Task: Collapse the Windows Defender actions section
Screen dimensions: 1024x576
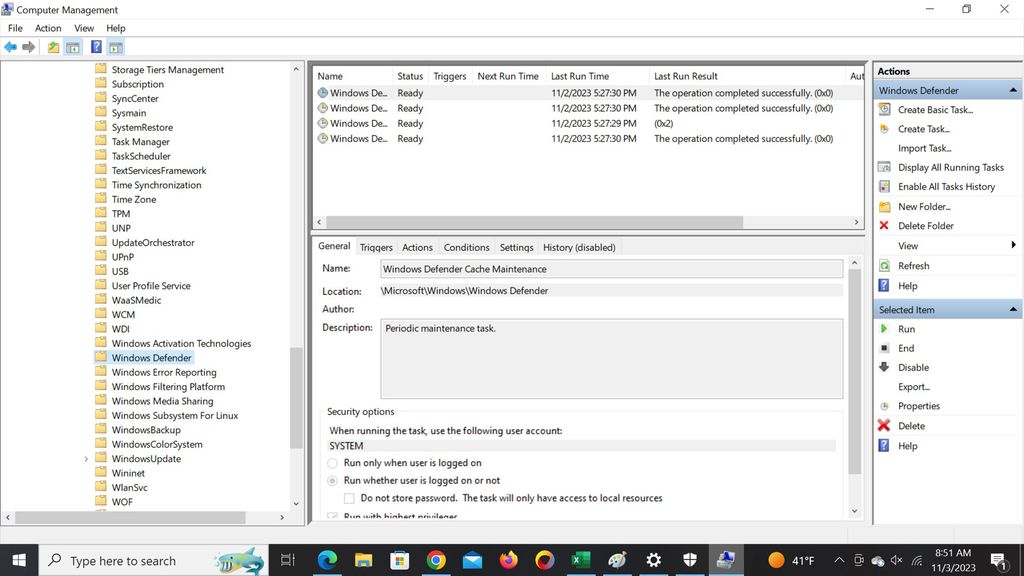Action: 1011,89
